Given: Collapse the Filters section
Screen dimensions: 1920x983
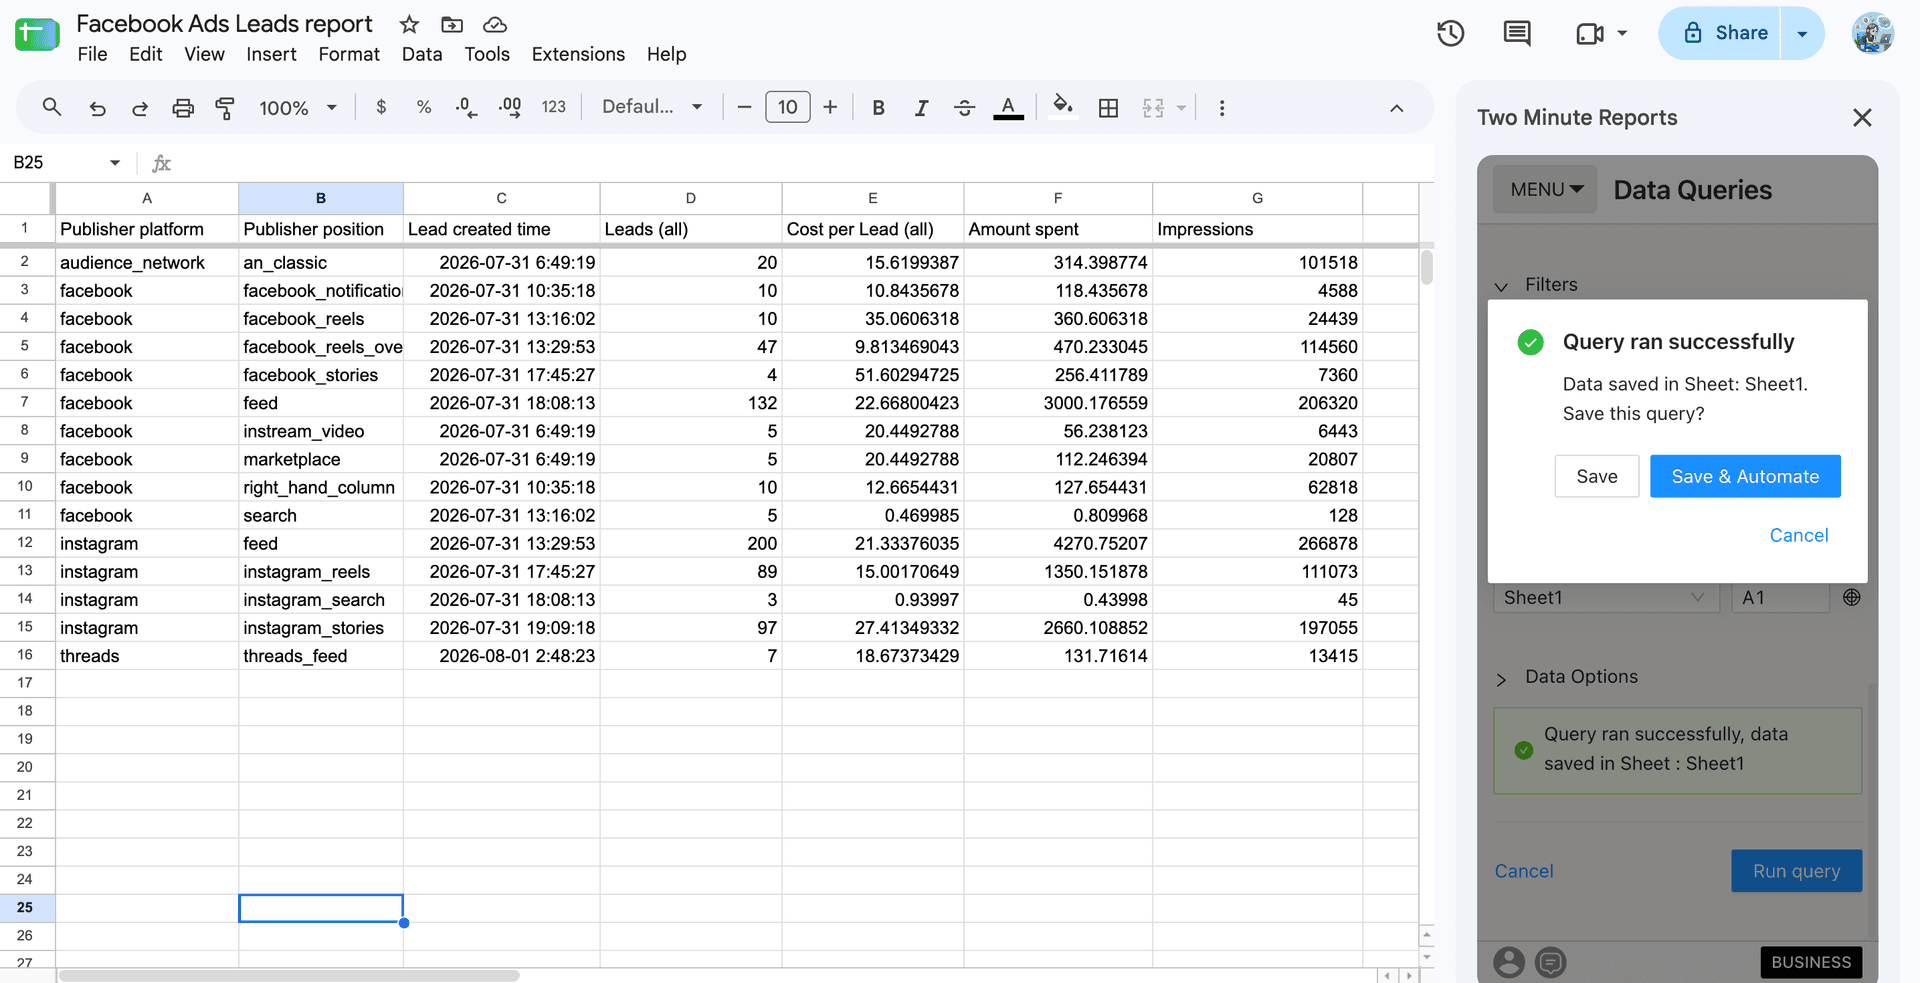Looking at the screenshot, I should pos(1501,287).
